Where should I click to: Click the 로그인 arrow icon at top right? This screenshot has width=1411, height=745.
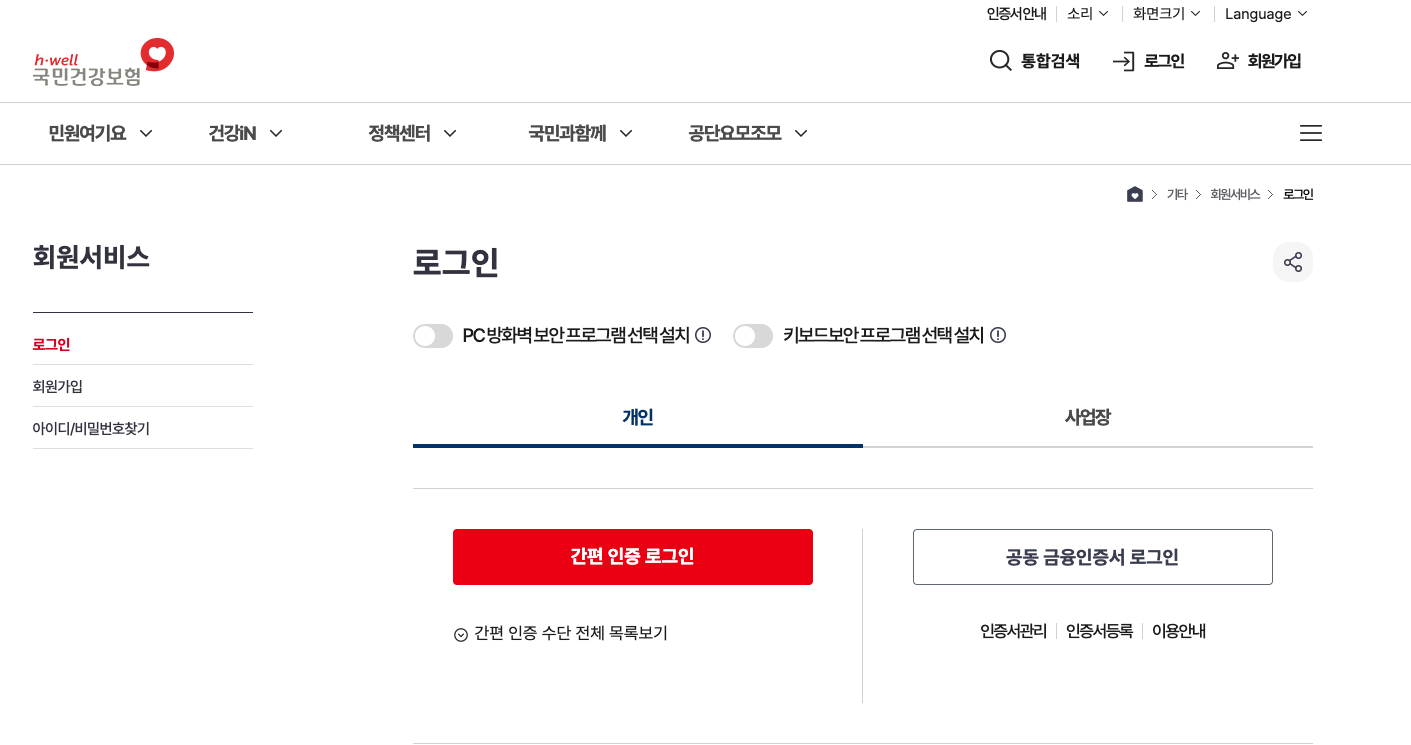(1122, 61)
